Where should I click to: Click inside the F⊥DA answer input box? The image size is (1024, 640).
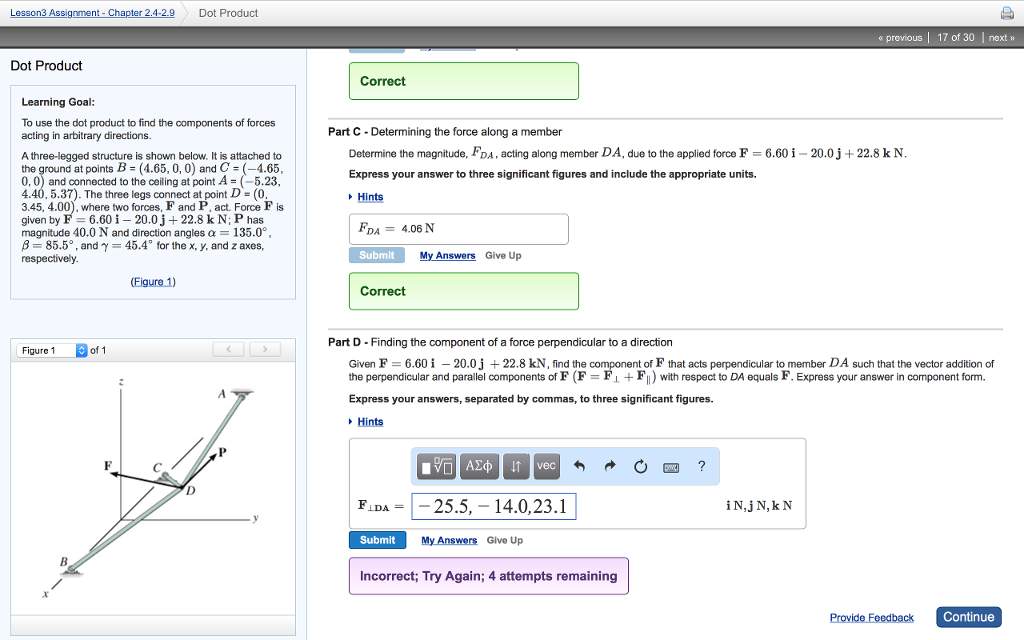click(x=494, y=505)
